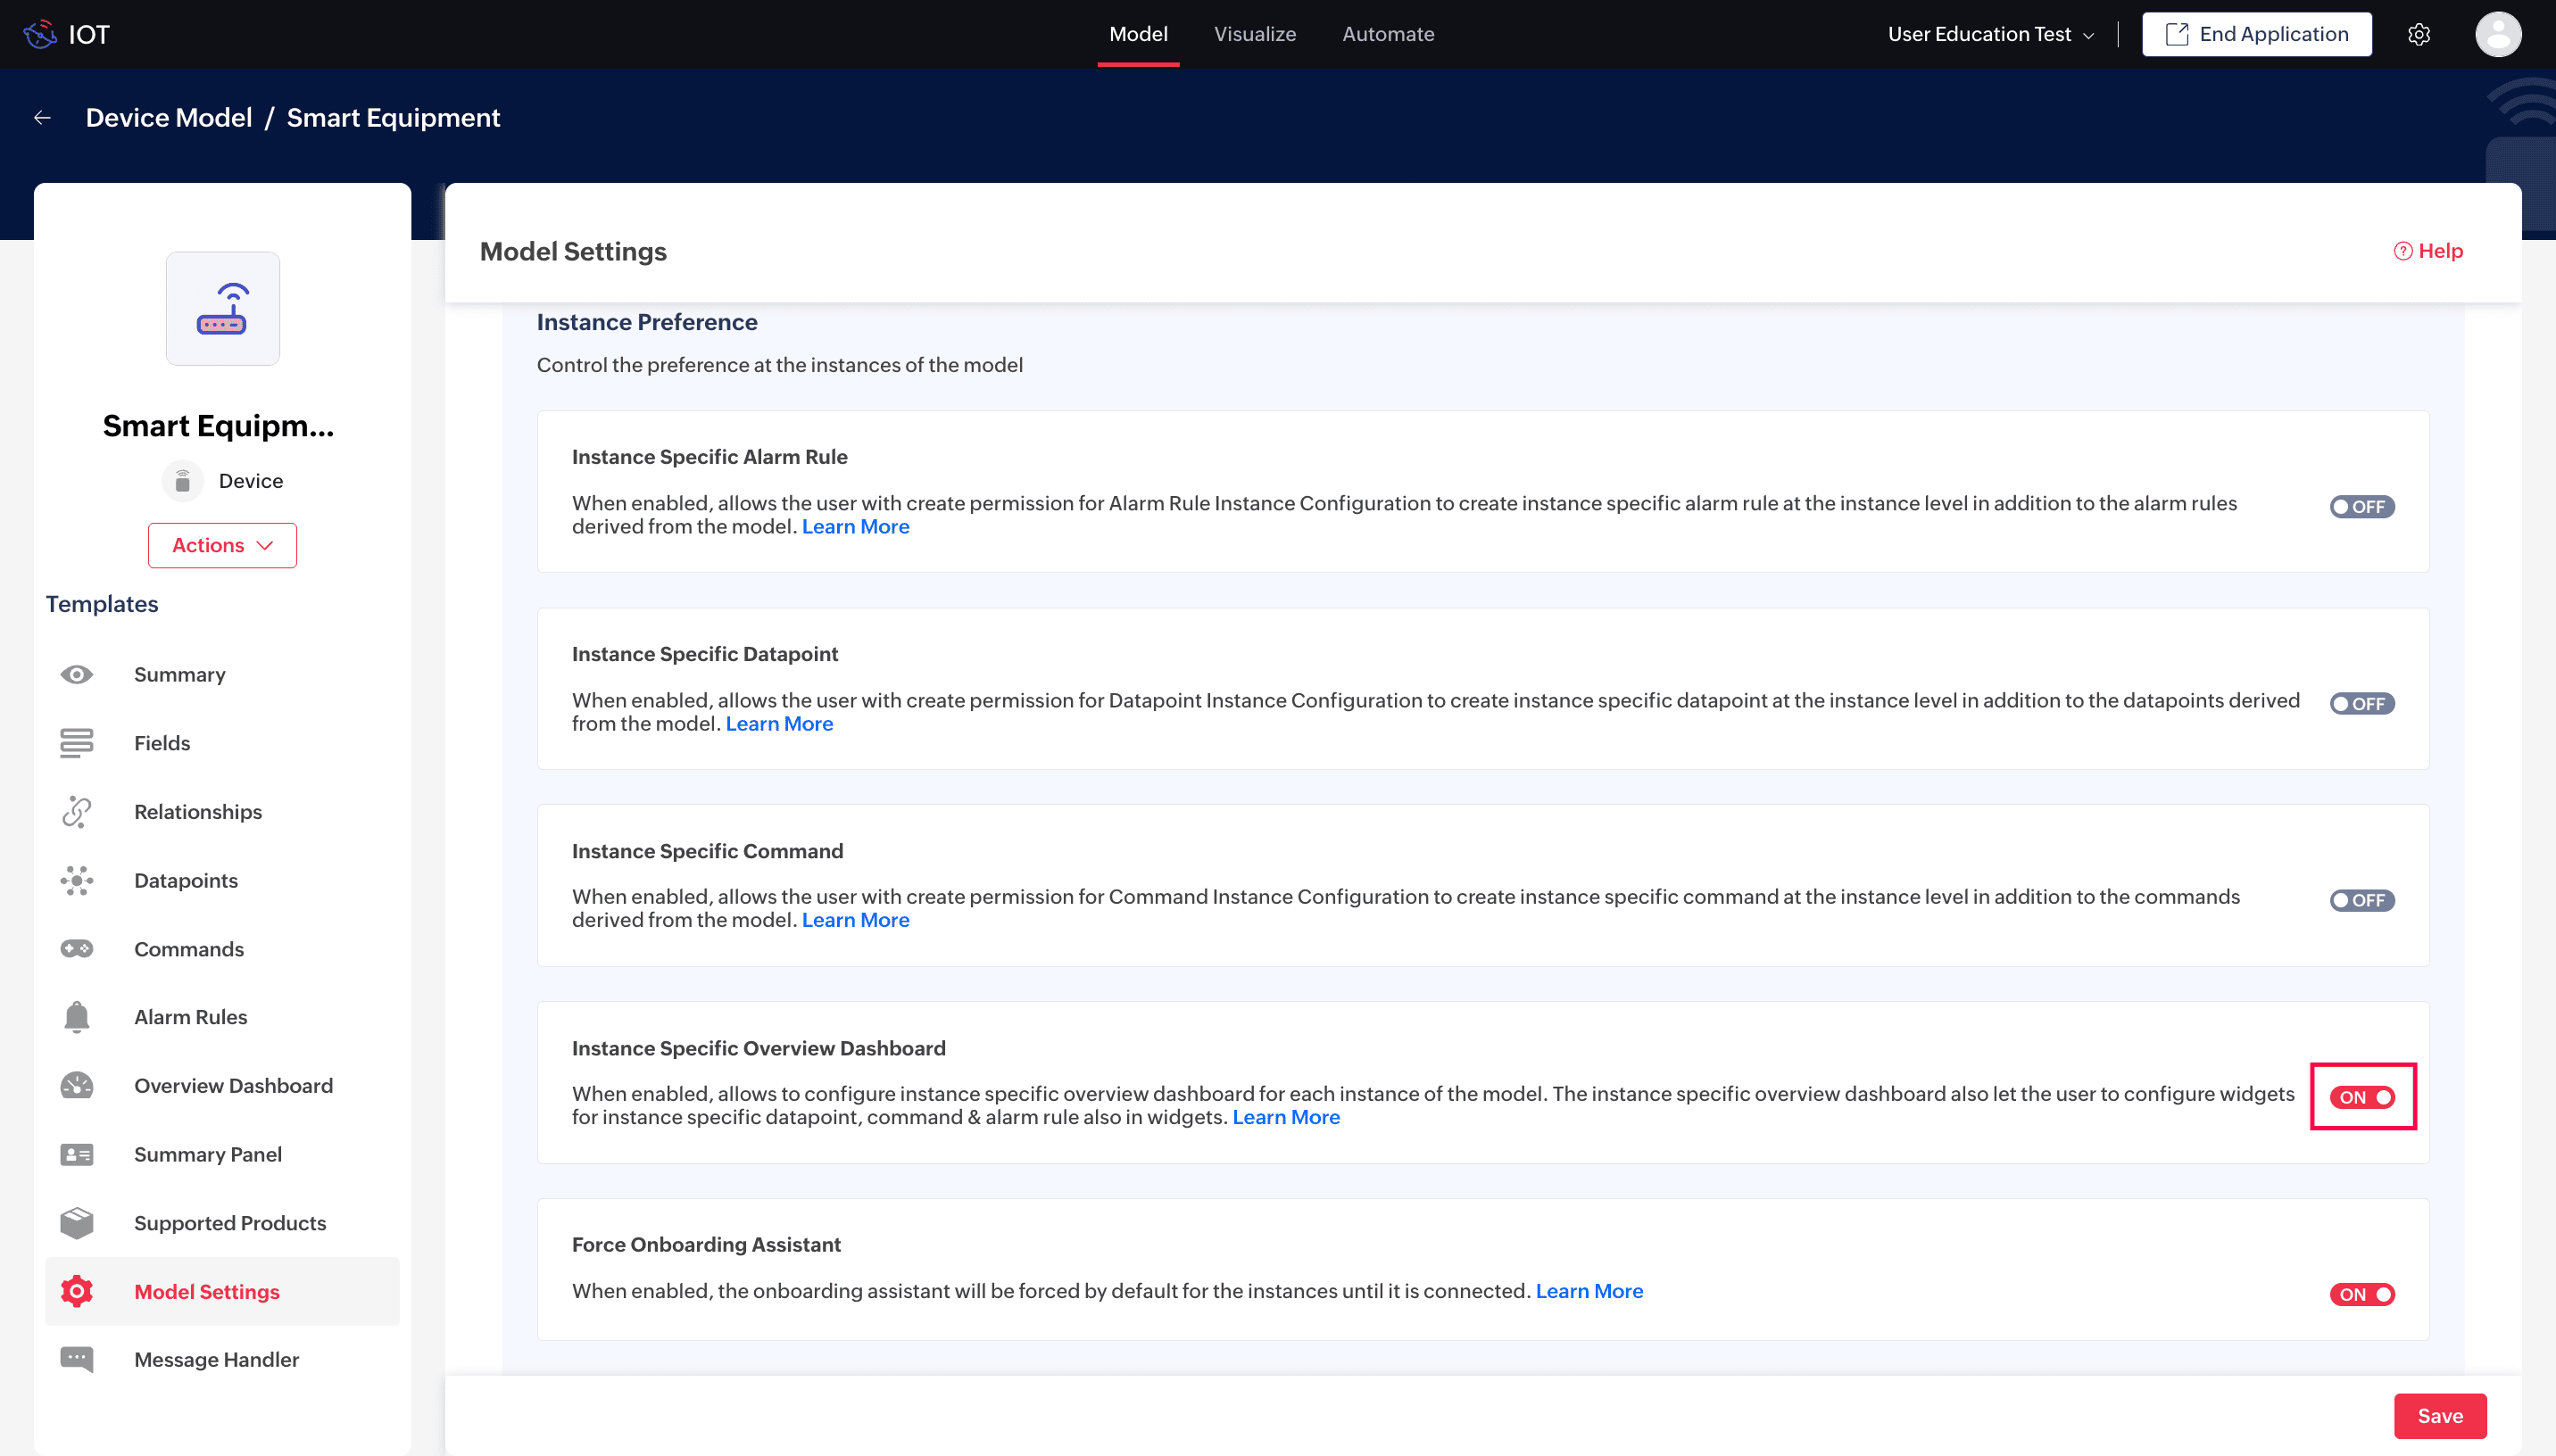Viewport: 2556px width, 1456px height.
Task: Click the Relationships link icon
Action: [76, 812]
